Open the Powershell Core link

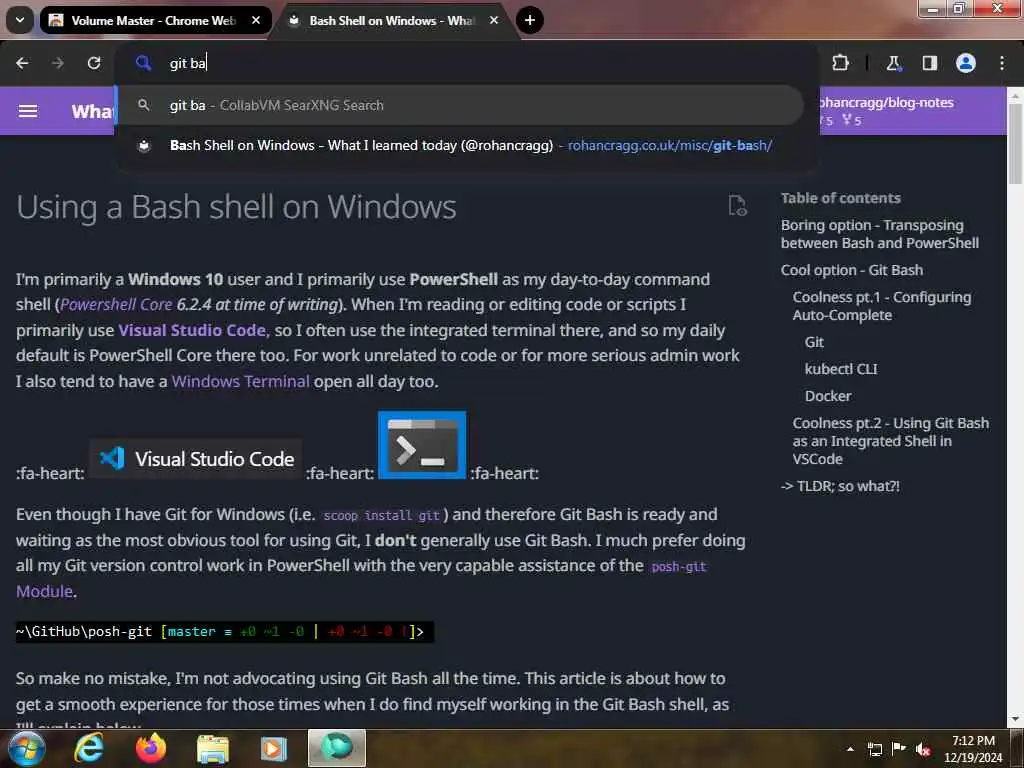point(116,304)
